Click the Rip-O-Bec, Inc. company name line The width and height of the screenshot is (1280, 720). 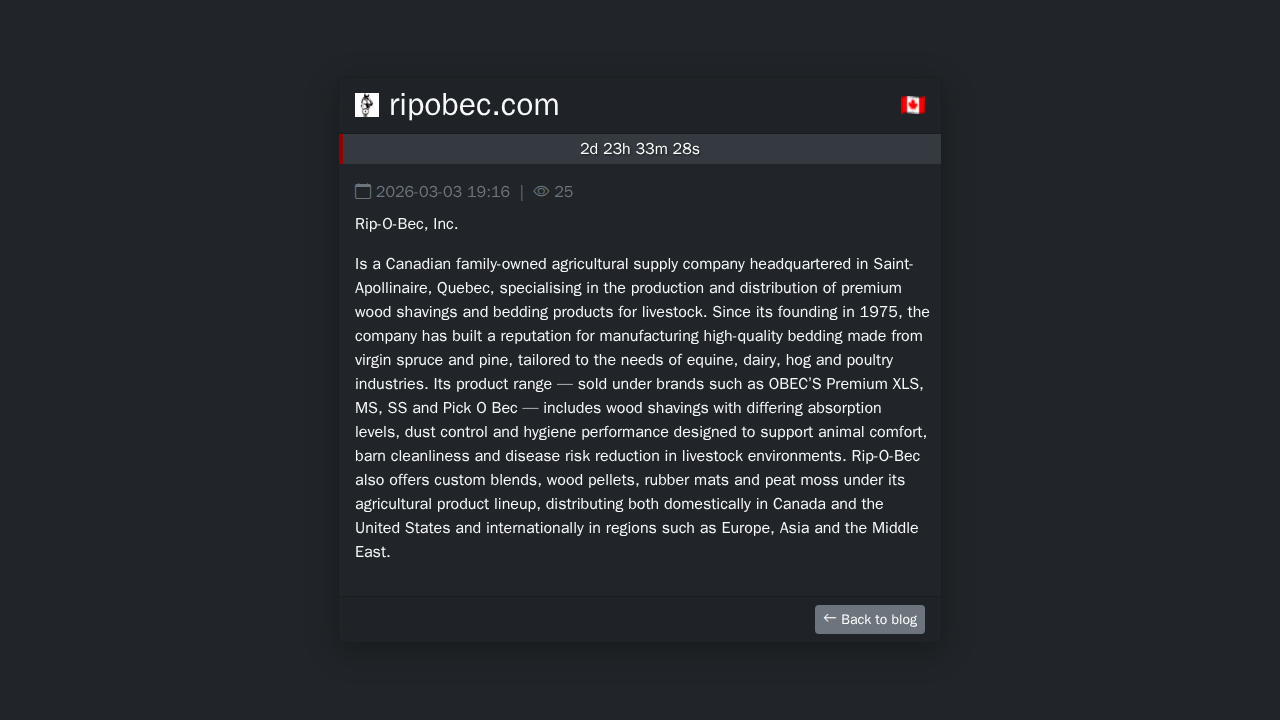coord(406,224)
